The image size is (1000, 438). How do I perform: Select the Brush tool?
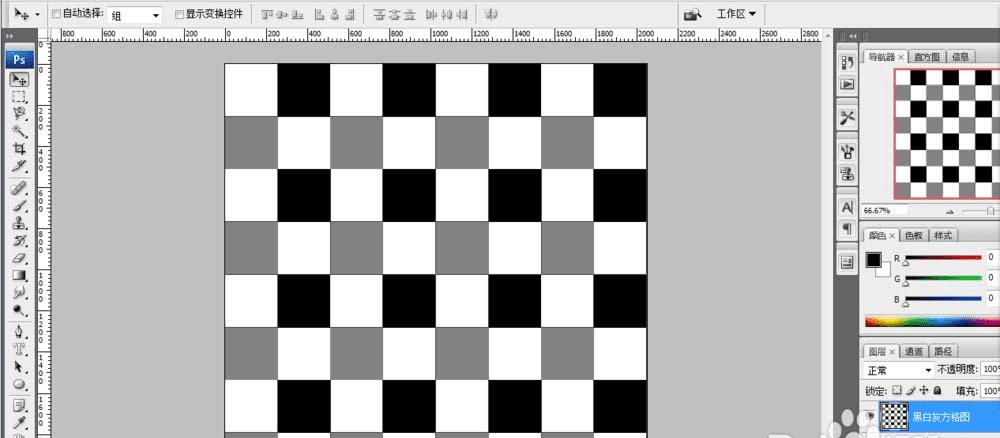click(x=20, y=205)
